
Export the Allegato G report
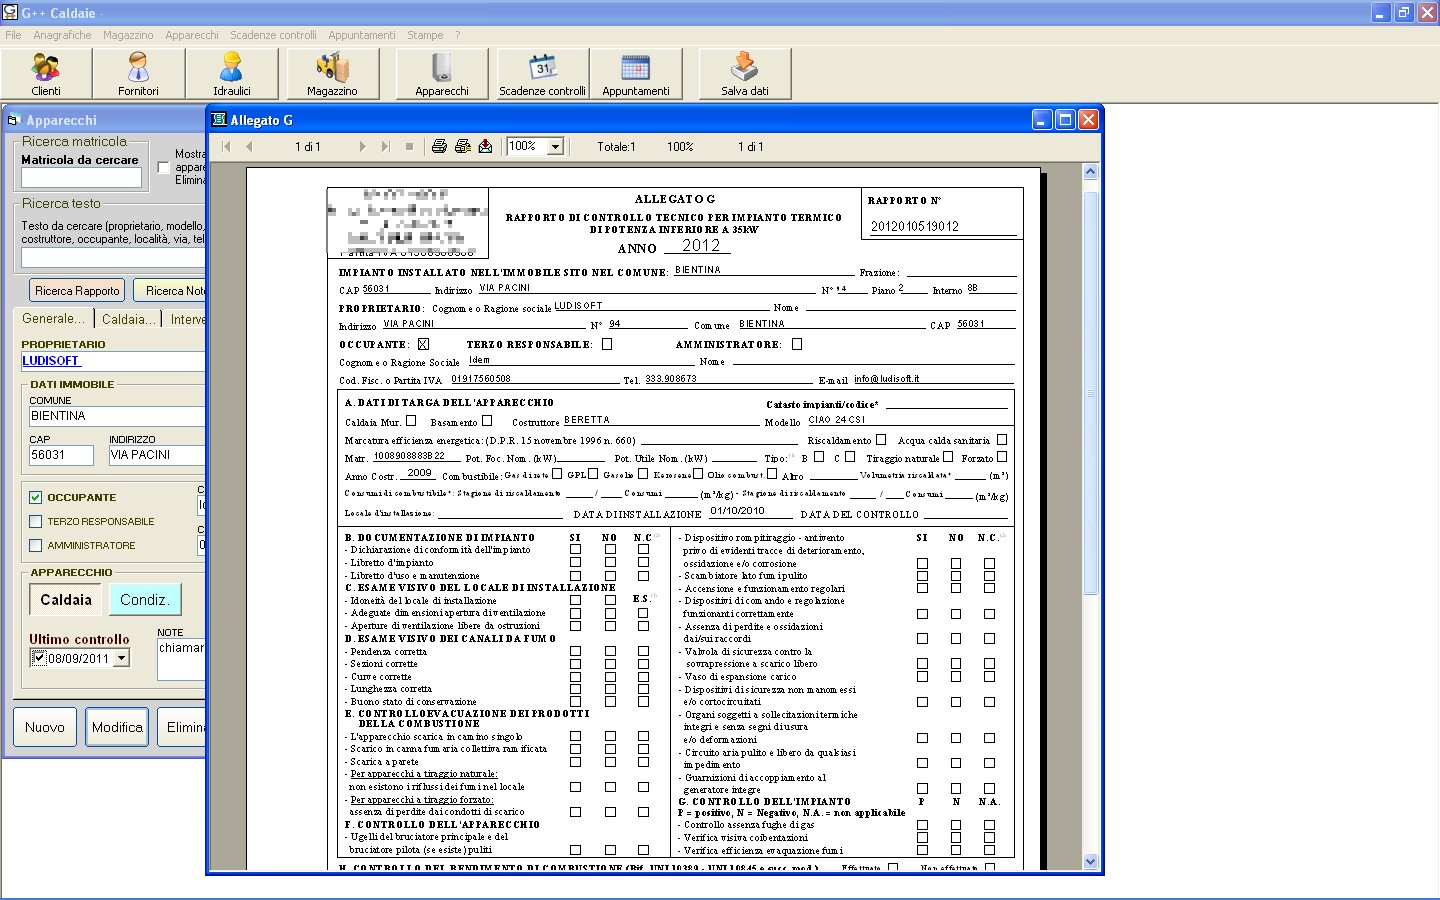[485, 146]
